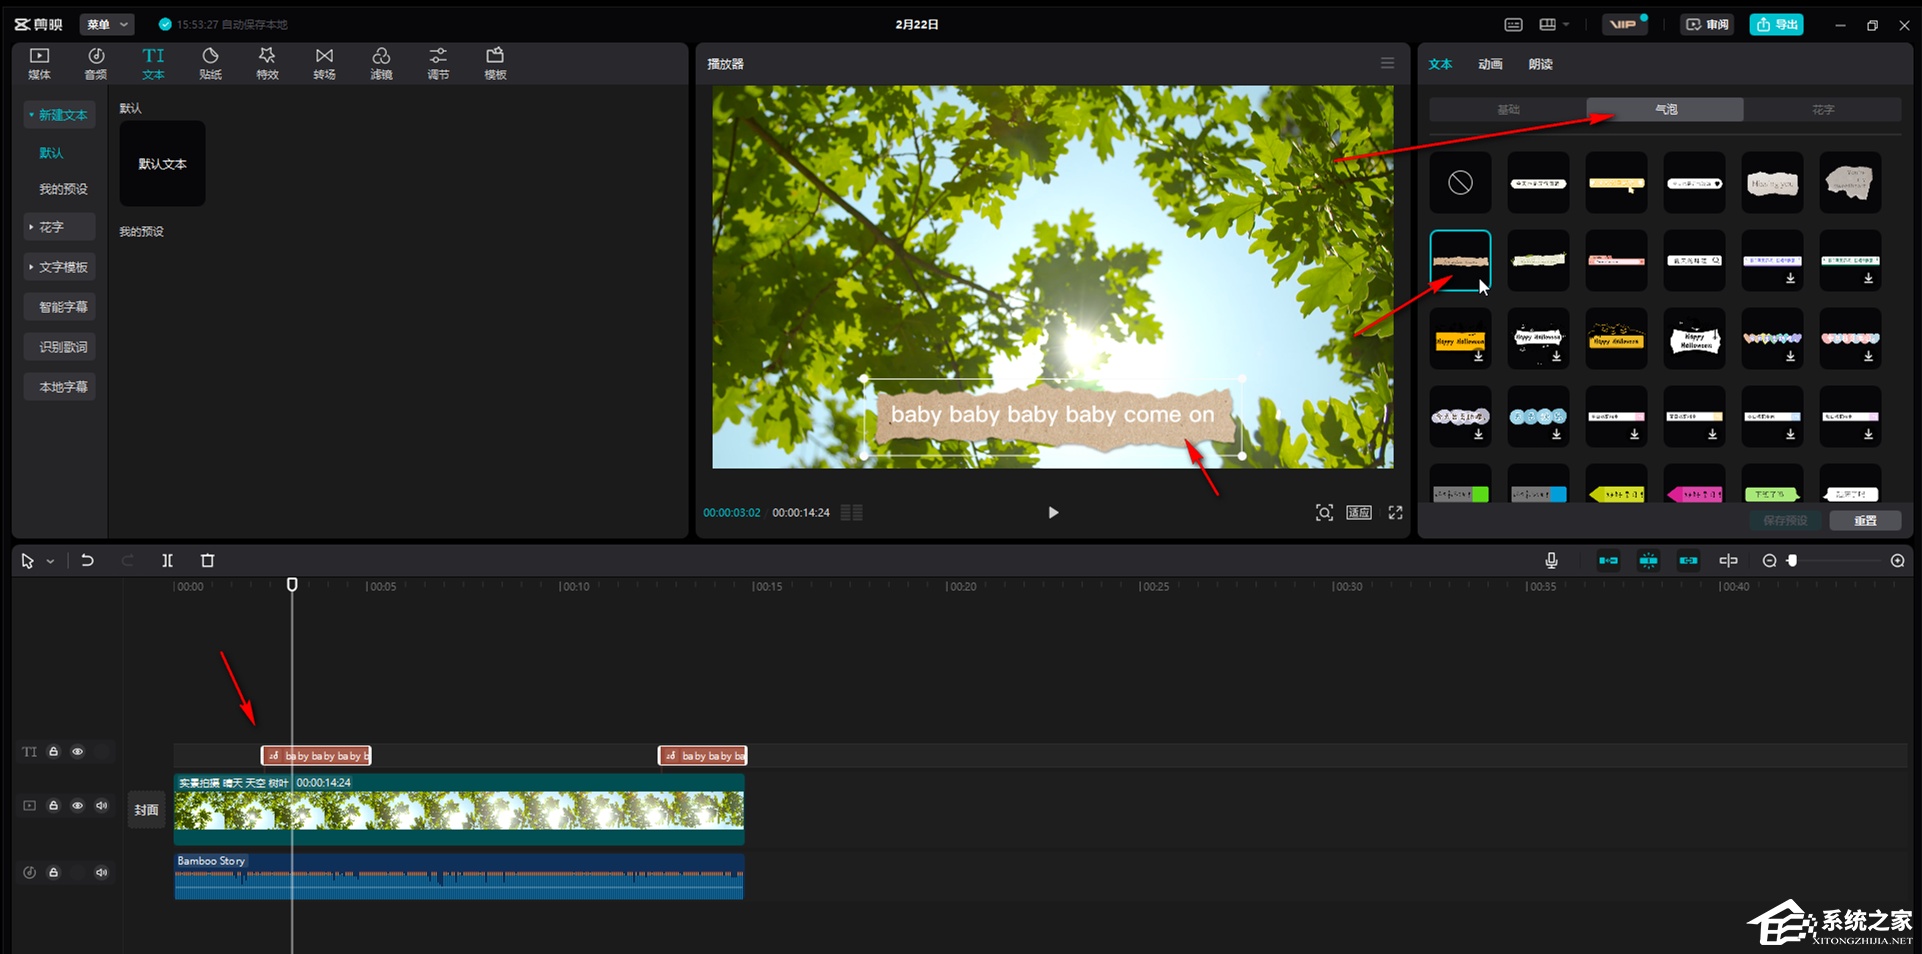Open the Transitions (转场) panel

tap(324, 63)
